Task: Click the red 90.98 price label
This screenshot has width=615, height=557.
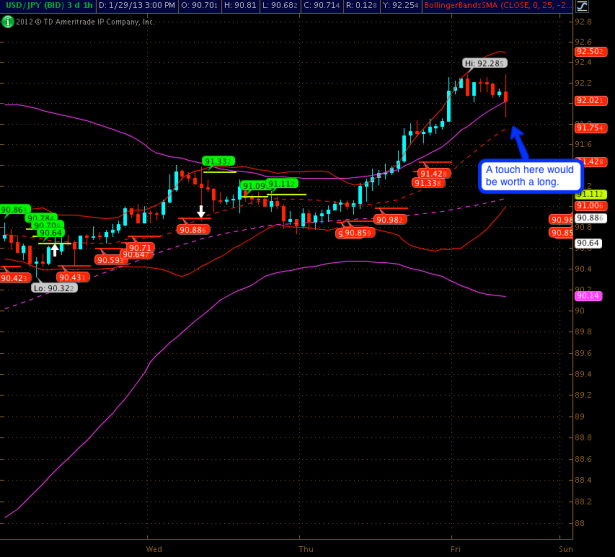Action: [389, 219]
